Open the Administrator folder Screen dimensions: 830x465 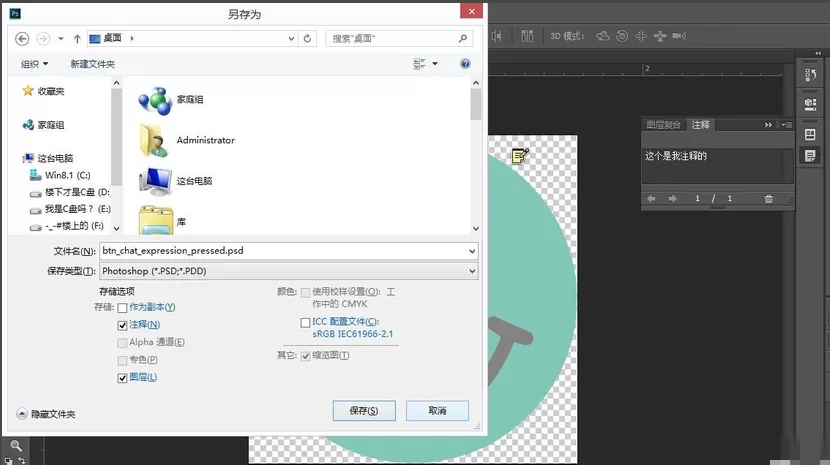[x=187, y=140]
